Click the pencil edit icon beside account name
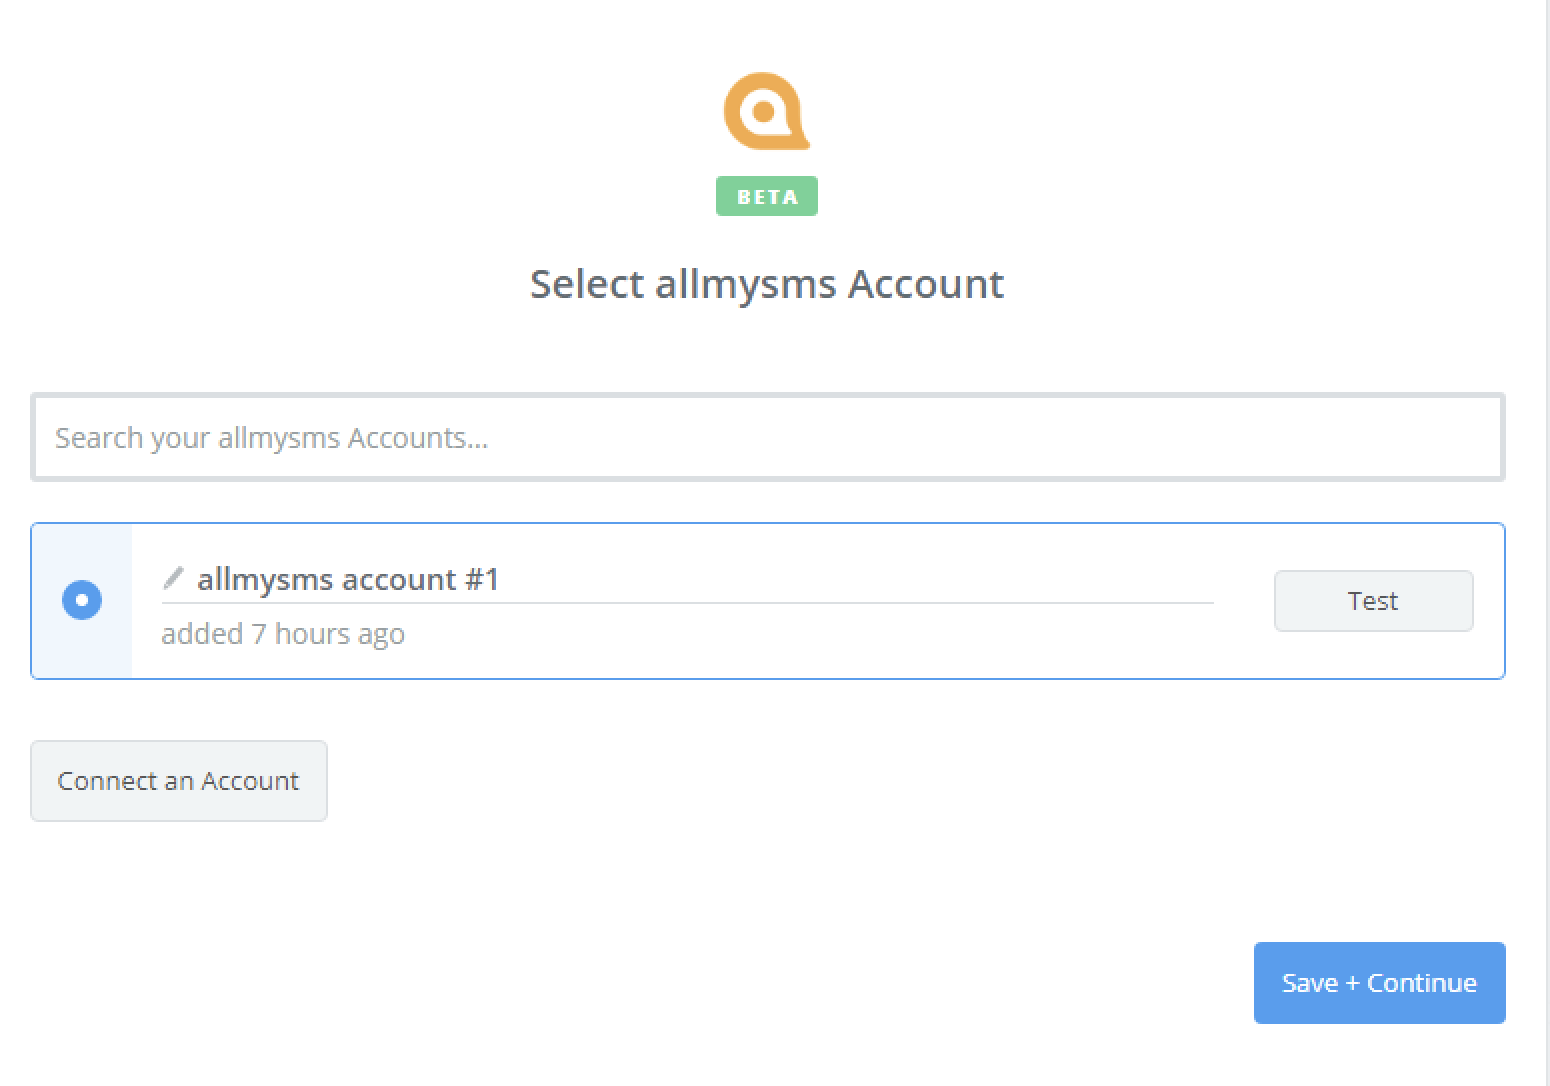Screen dimensions: 1550x1086 (173, 578)
